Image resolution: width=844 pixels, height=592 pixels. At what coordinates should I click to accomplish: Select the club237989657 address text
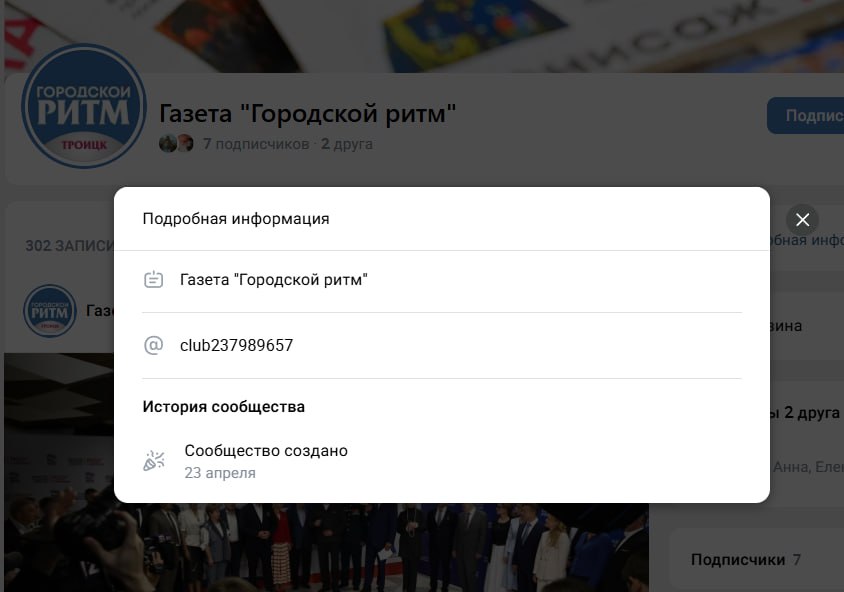click(x=236, y=345)
